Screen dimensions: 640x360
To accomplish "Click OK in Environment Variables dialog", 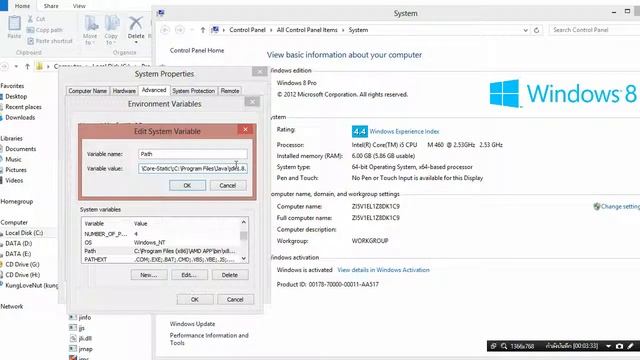I will pos(195,300).
